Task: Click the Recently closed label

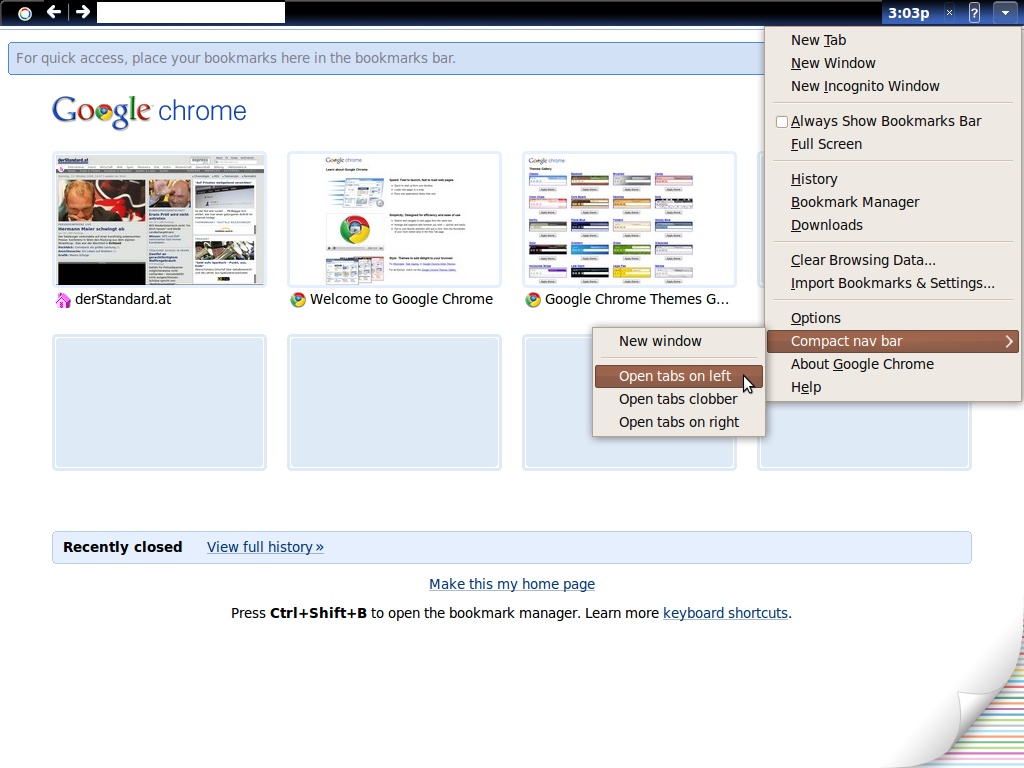Action: pos(122,547)
